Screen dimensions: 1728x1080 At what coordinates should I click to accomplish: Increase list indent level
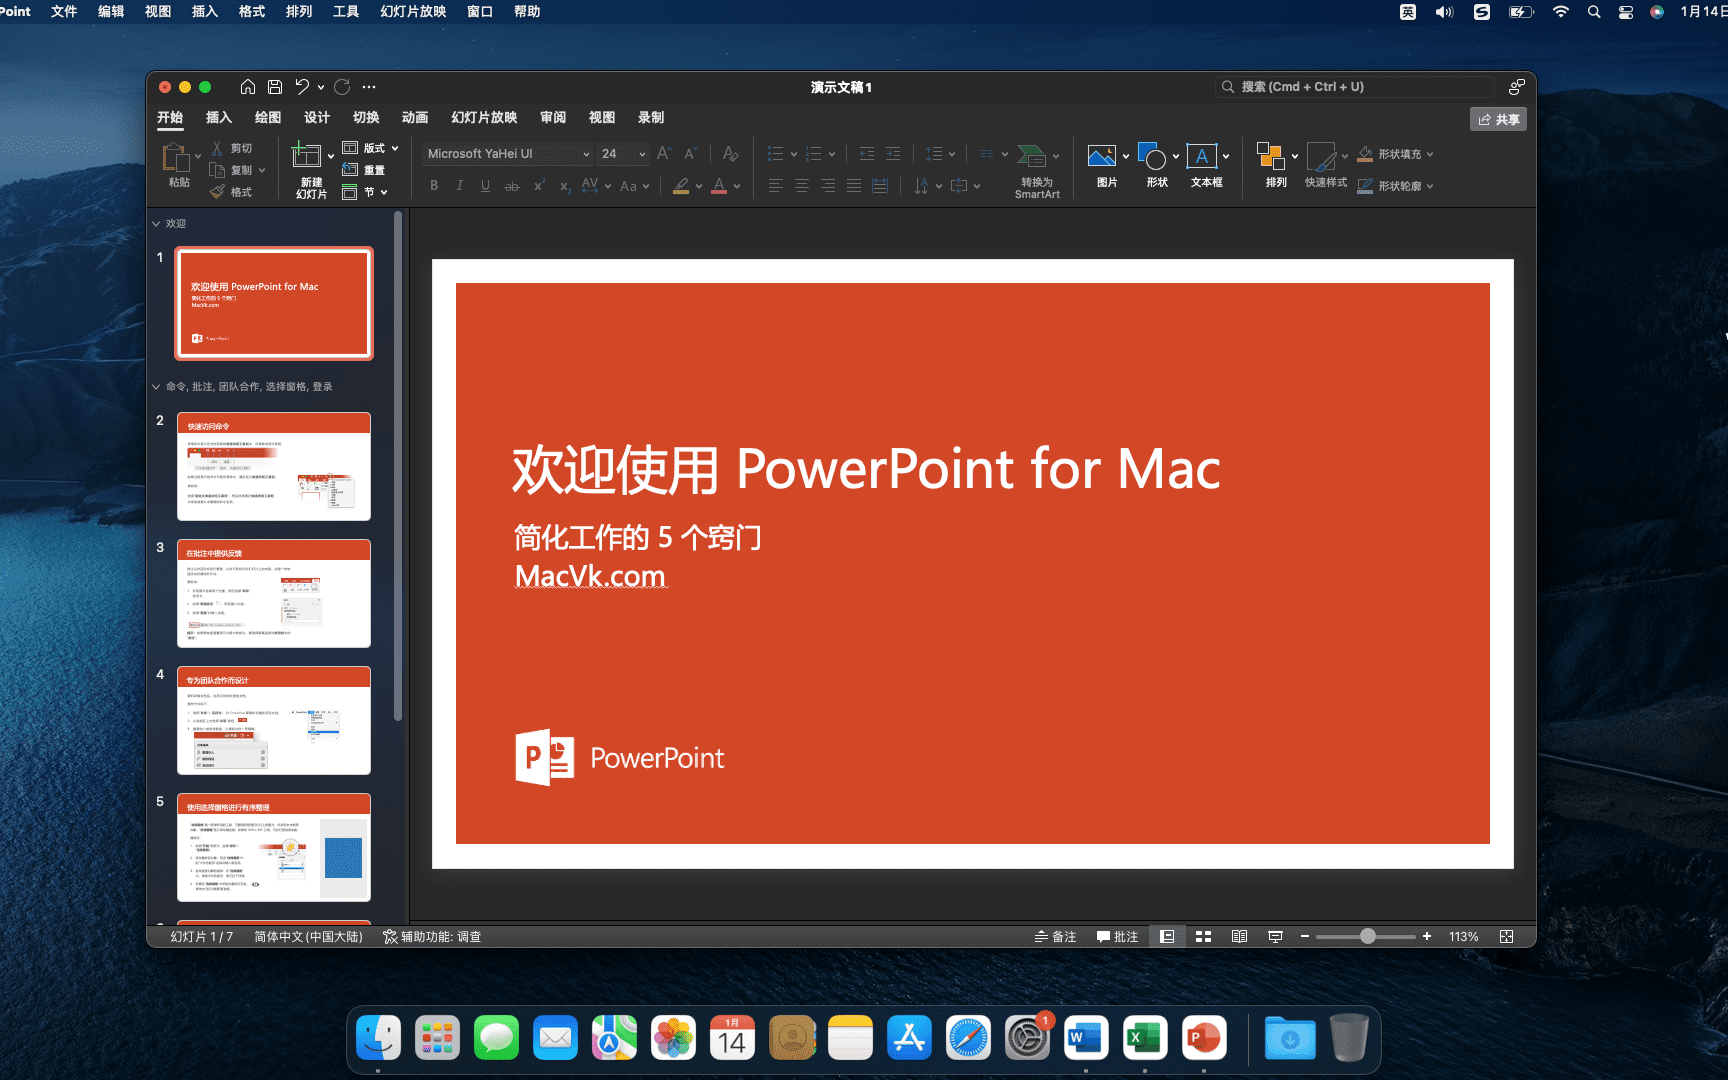(x=893, y=154)
